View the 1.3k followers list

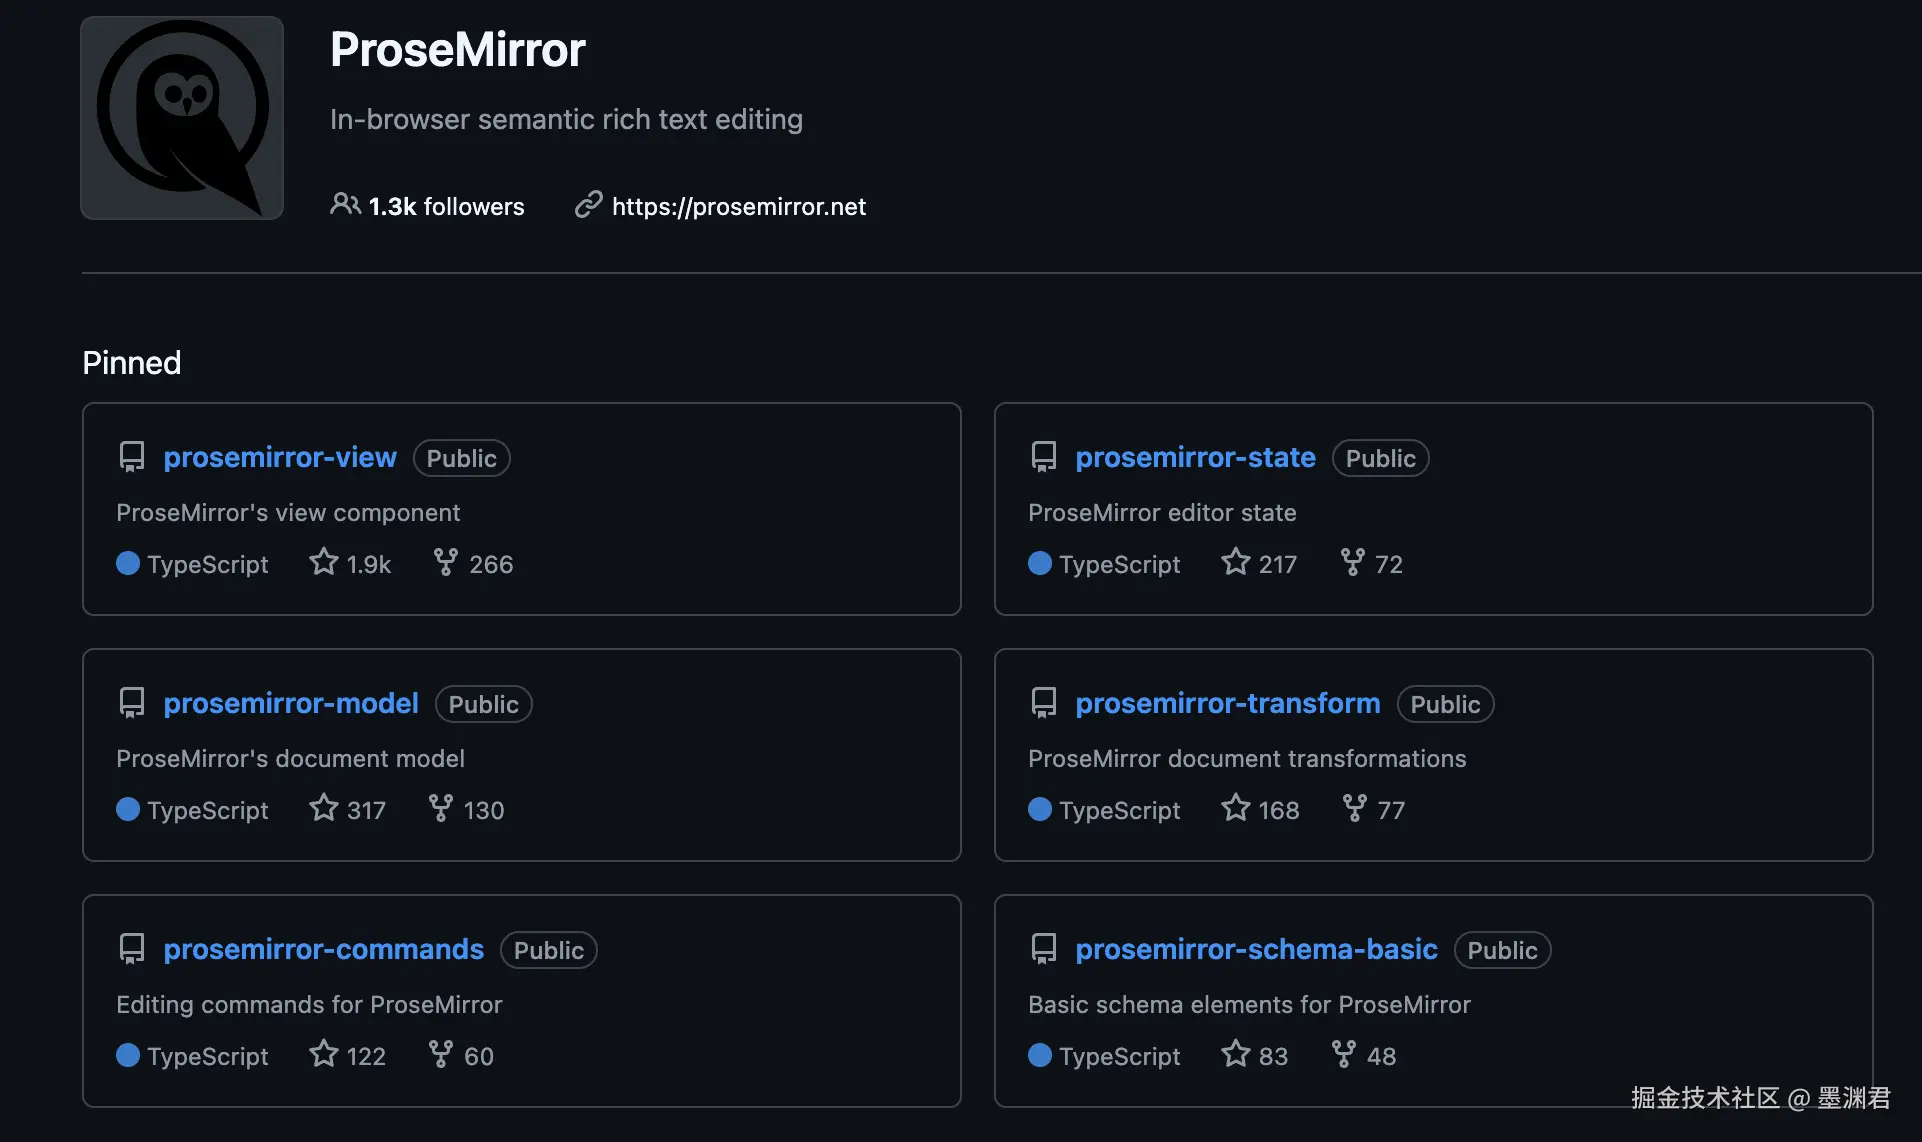(x=445, y=207)
